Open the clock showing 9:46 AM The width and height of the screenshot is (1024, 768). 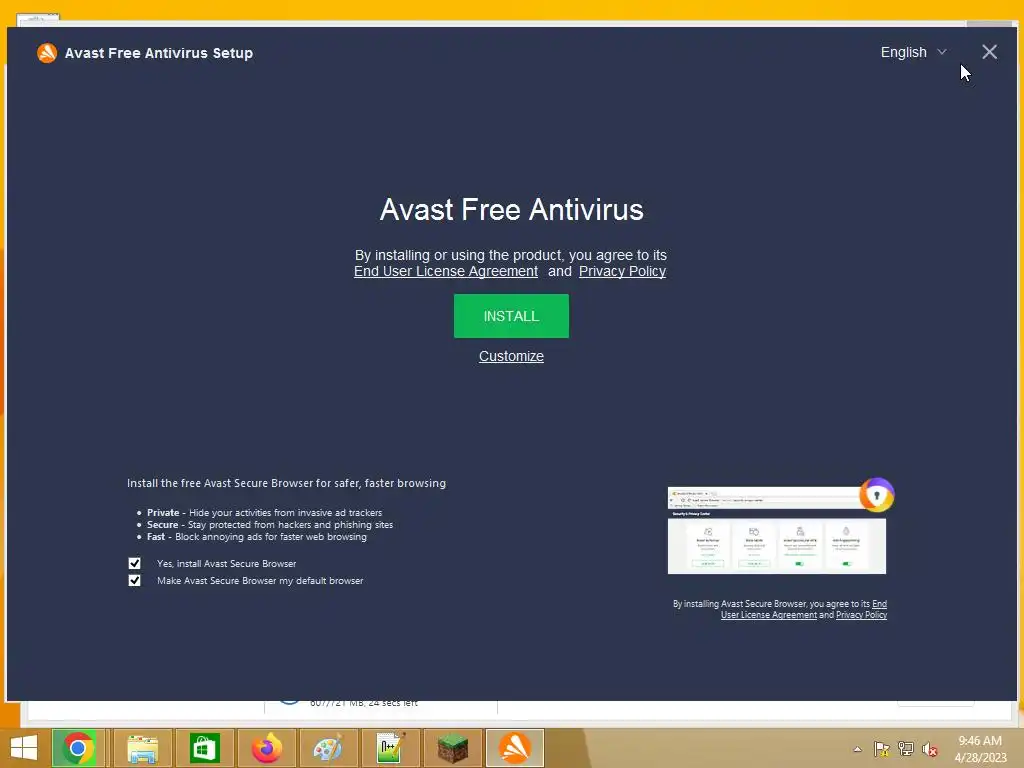pyautogui.click(x=980, y=748)
